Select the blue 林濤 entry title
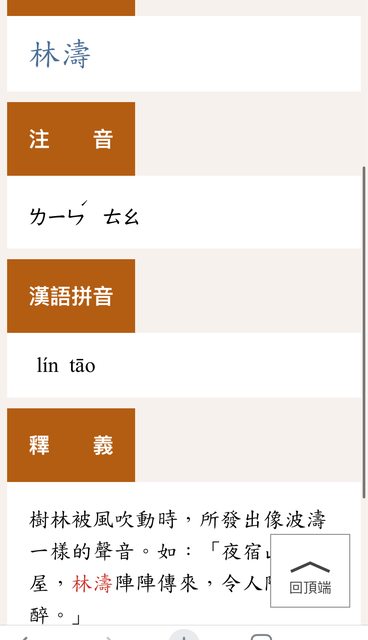 pos(60,54)
